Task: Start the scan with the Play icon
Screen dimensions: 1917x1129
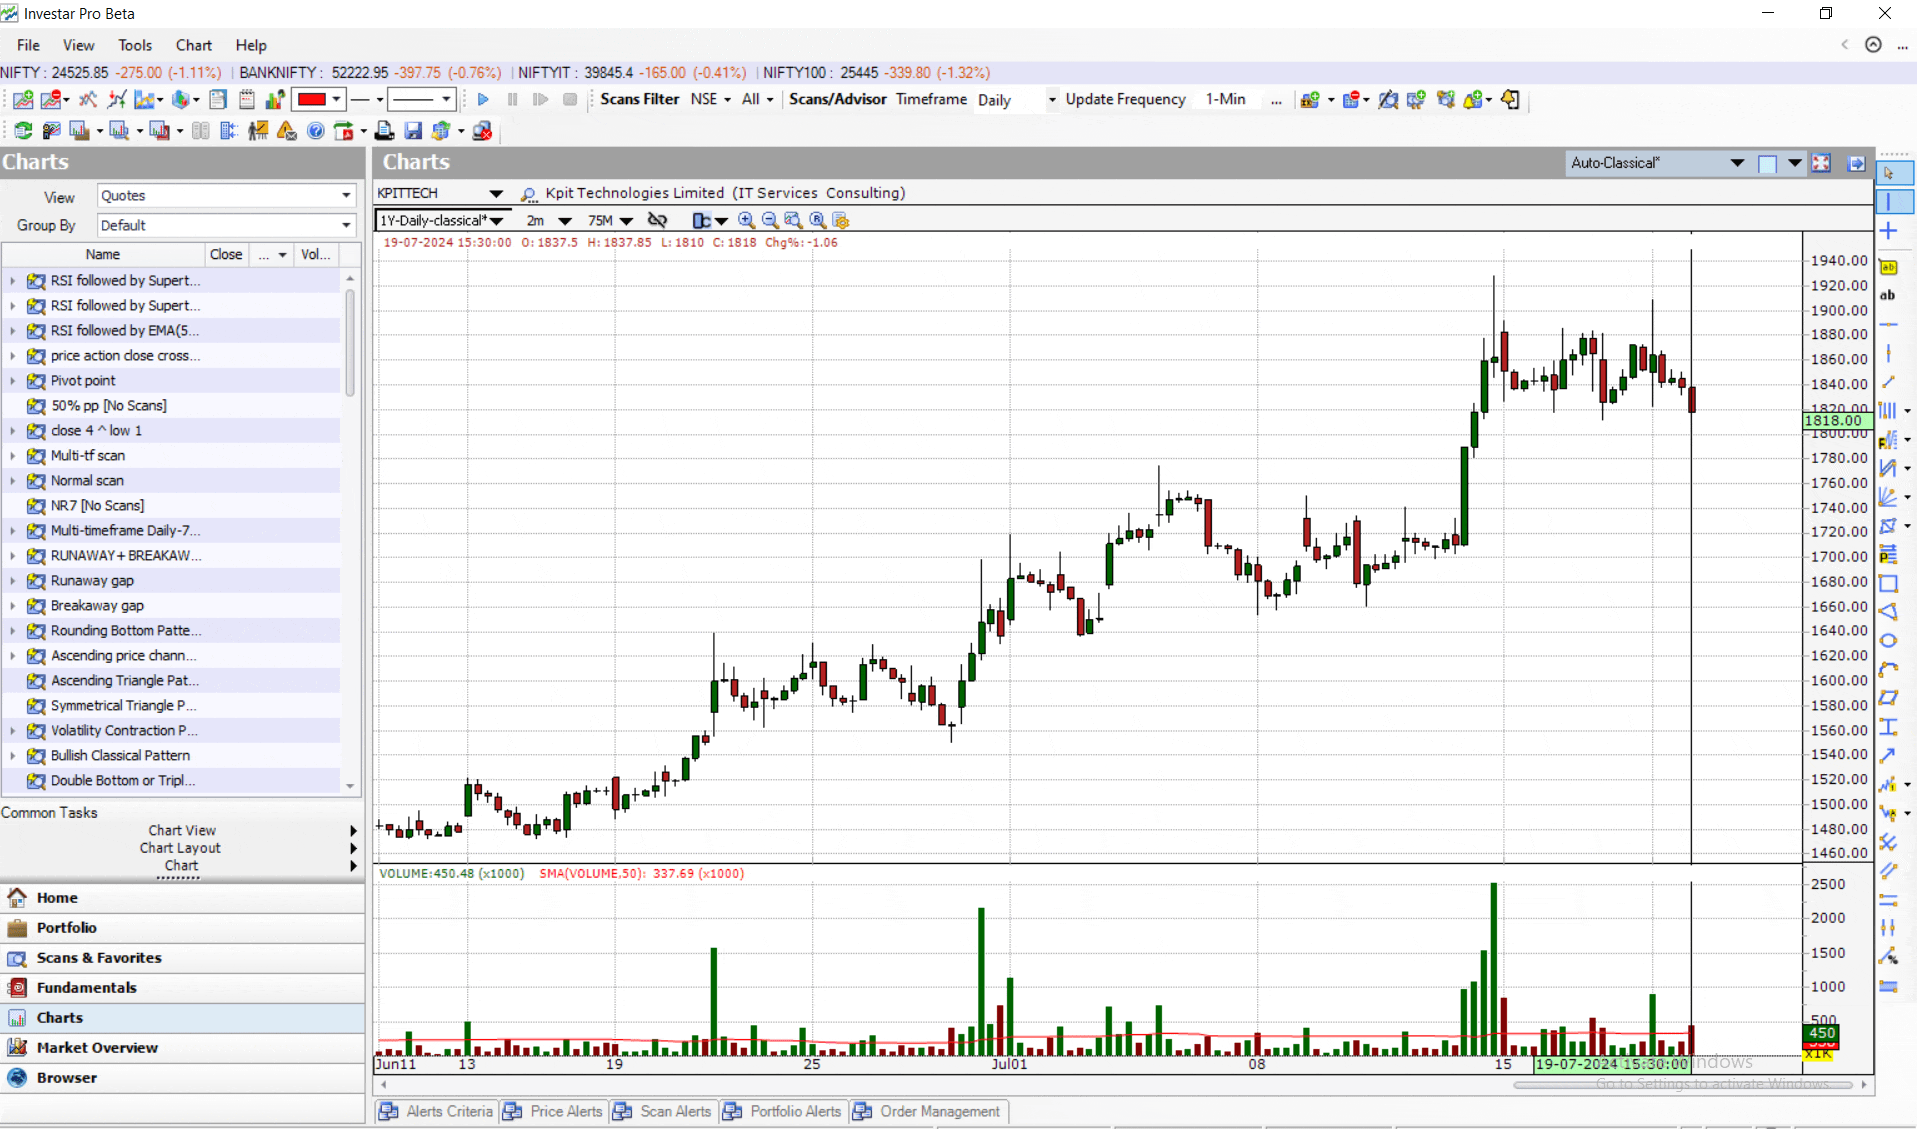Action: coord(483,99)
